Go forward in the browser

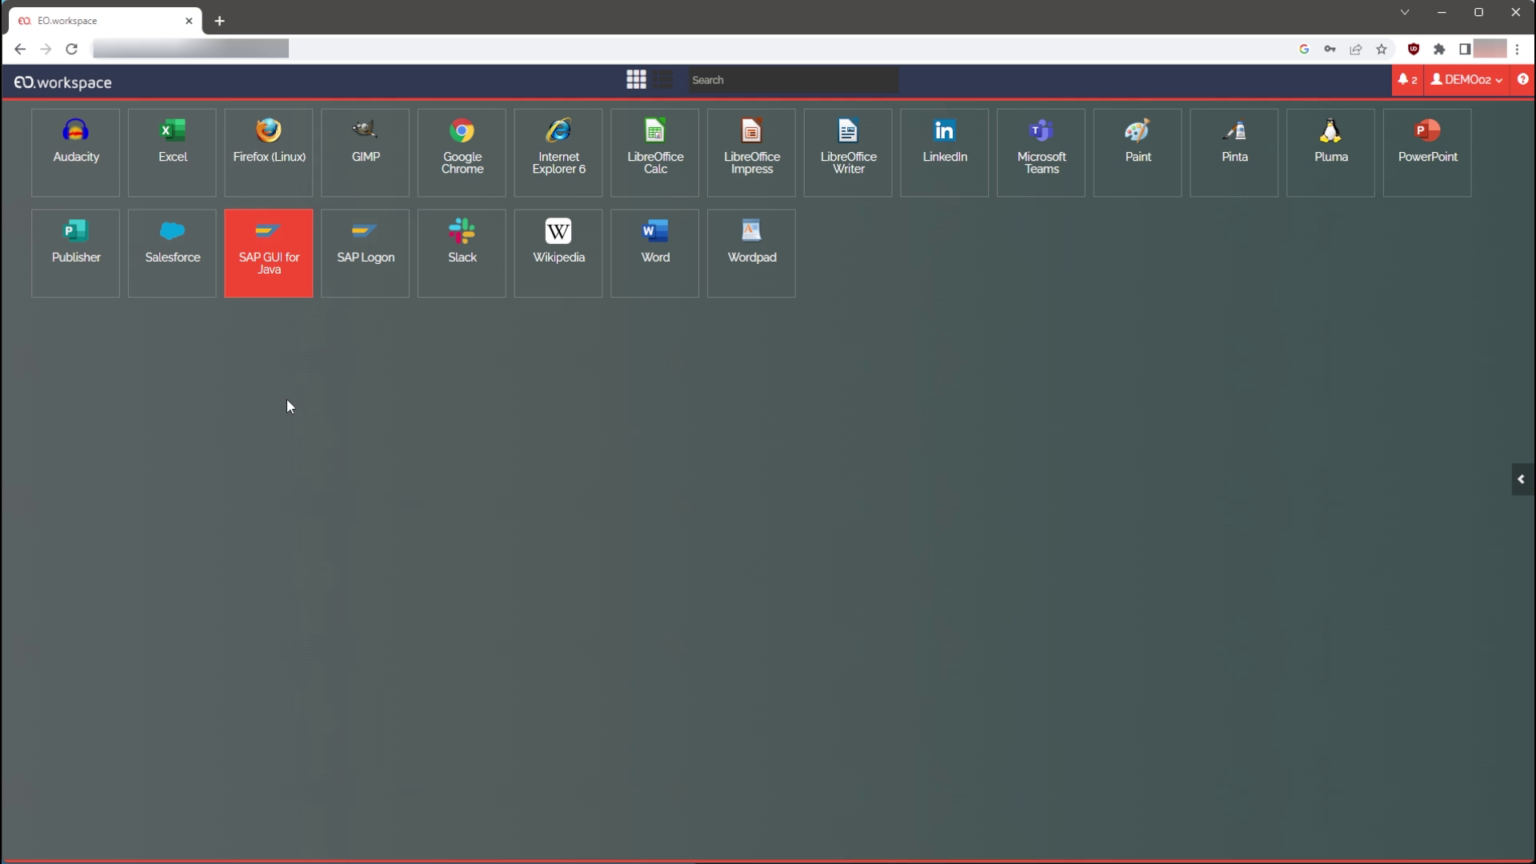46,49
